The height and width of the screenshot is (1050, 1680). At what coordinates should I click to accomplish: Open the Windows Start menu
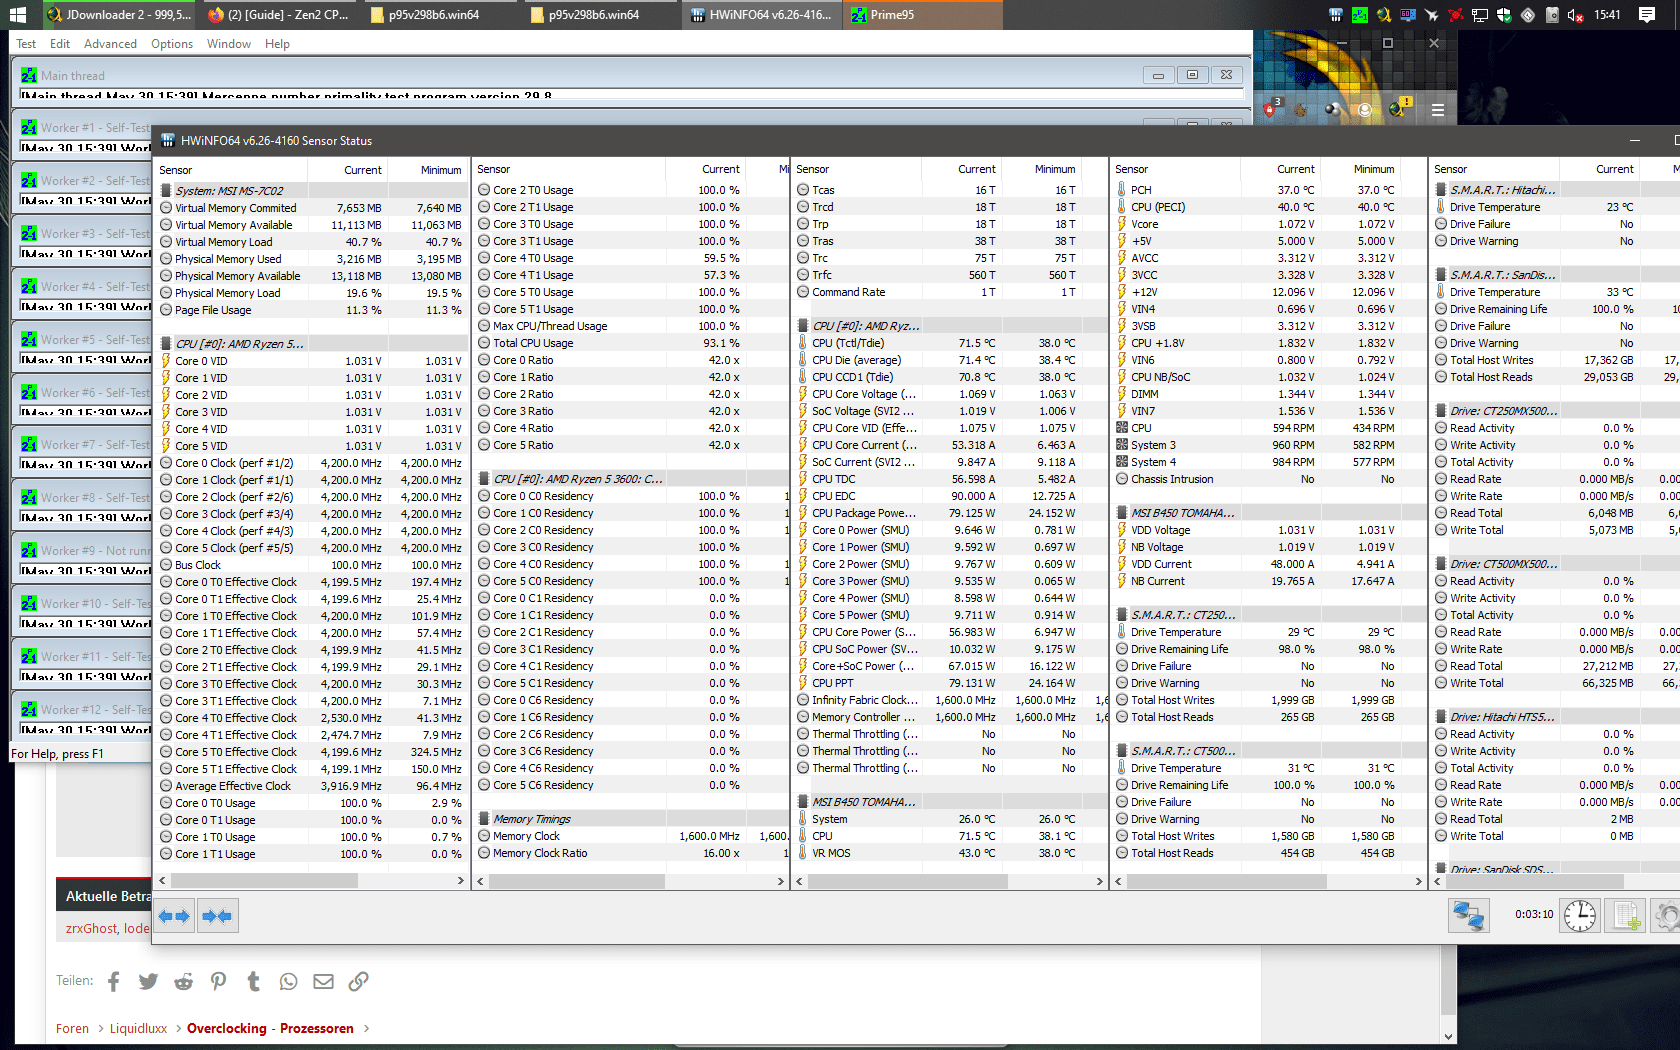[19, 15]
